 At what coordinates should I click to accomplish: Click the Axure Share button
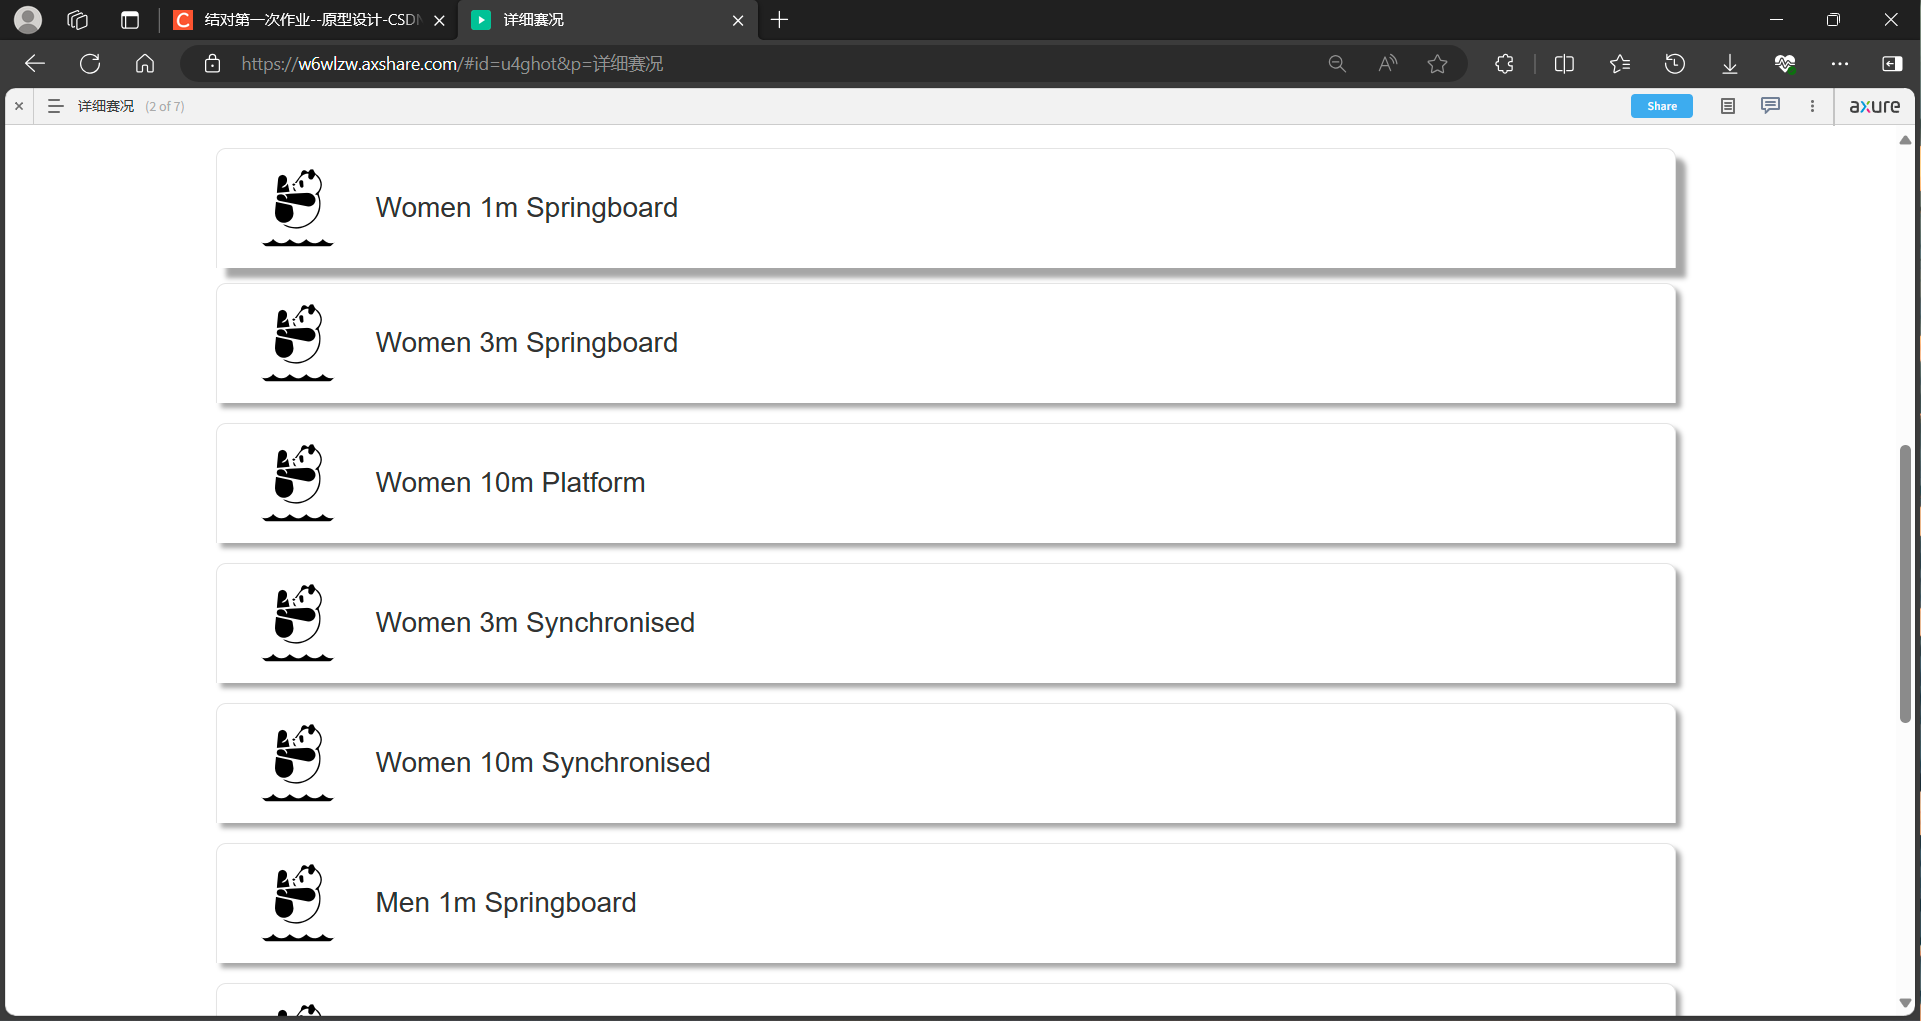(1661, 106)
